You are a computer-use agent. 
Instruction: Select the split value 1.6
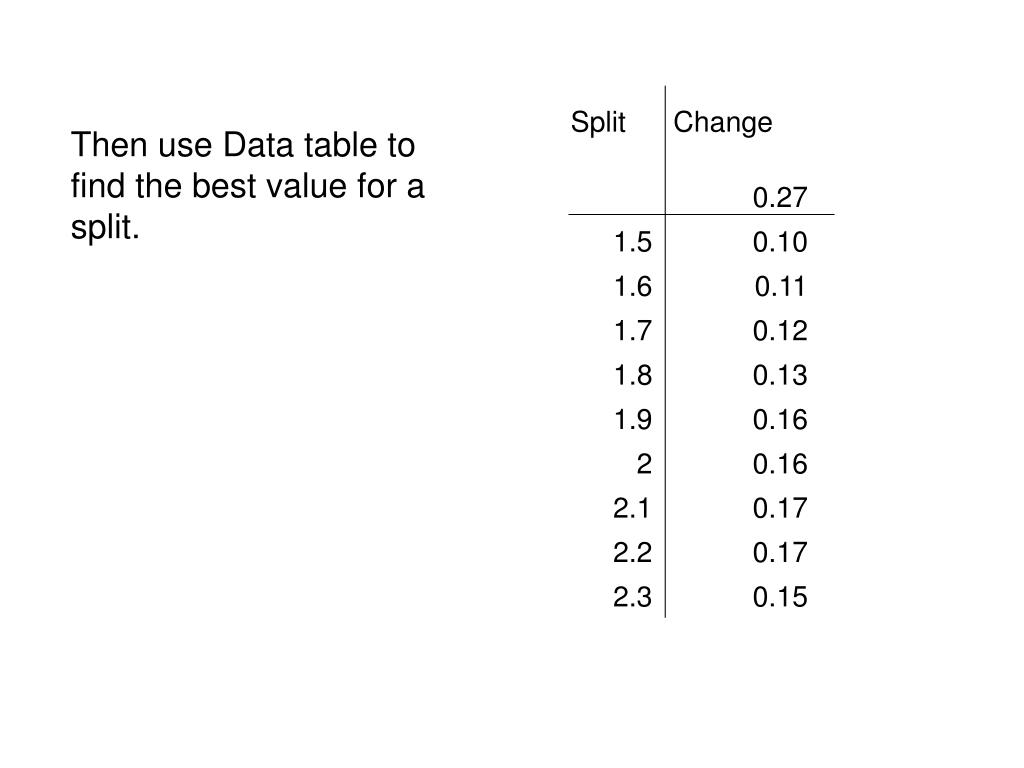(632, 287)
